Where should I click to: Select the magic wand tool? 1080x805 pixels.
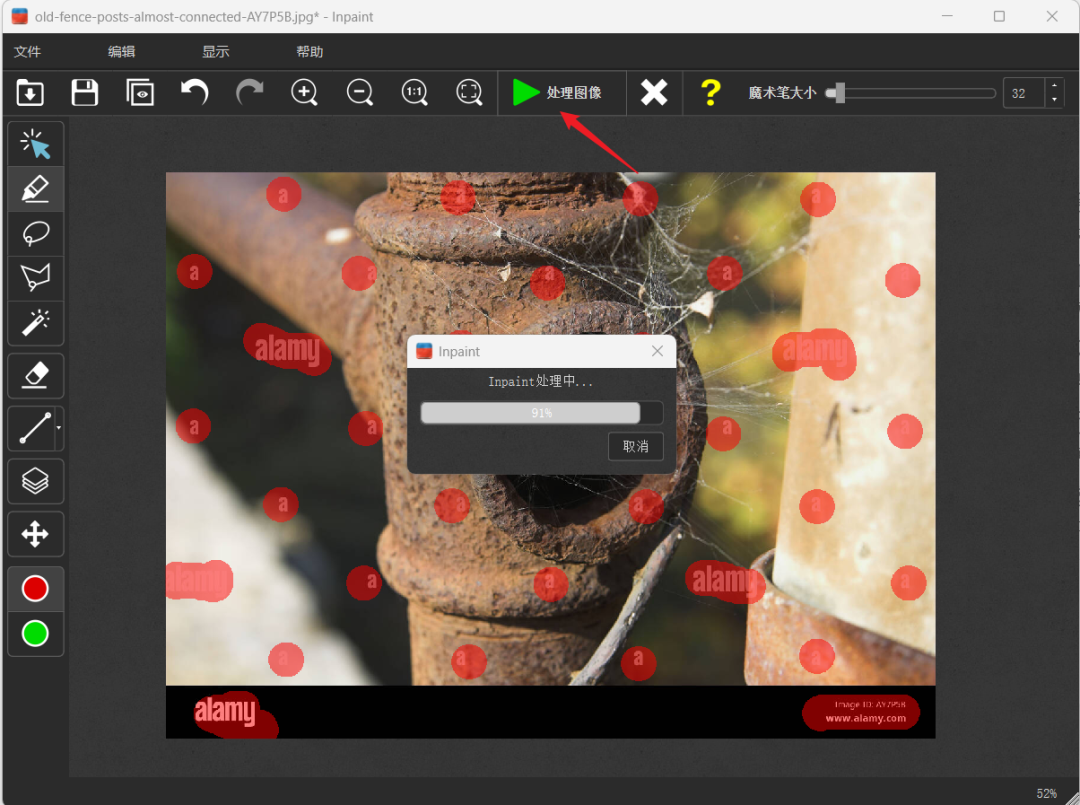[35, 323]
